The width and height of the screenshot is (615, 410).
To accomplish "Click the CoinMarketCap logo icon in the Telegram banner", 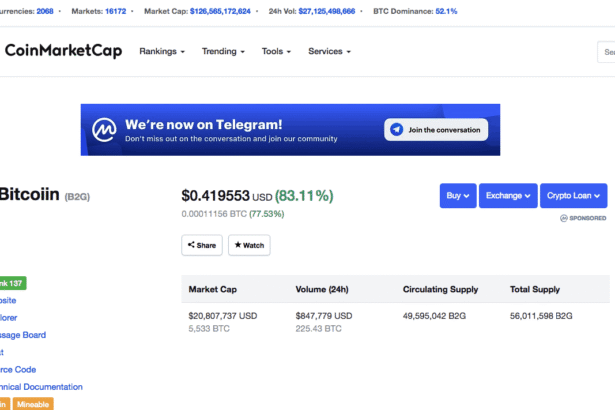I will pyautogui.click(x=104, y=130).
